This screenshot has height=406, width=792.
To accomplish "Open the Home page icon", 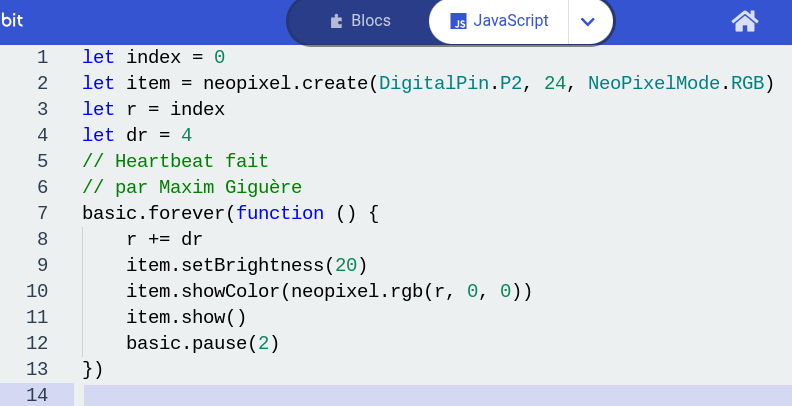I will 745,21.
